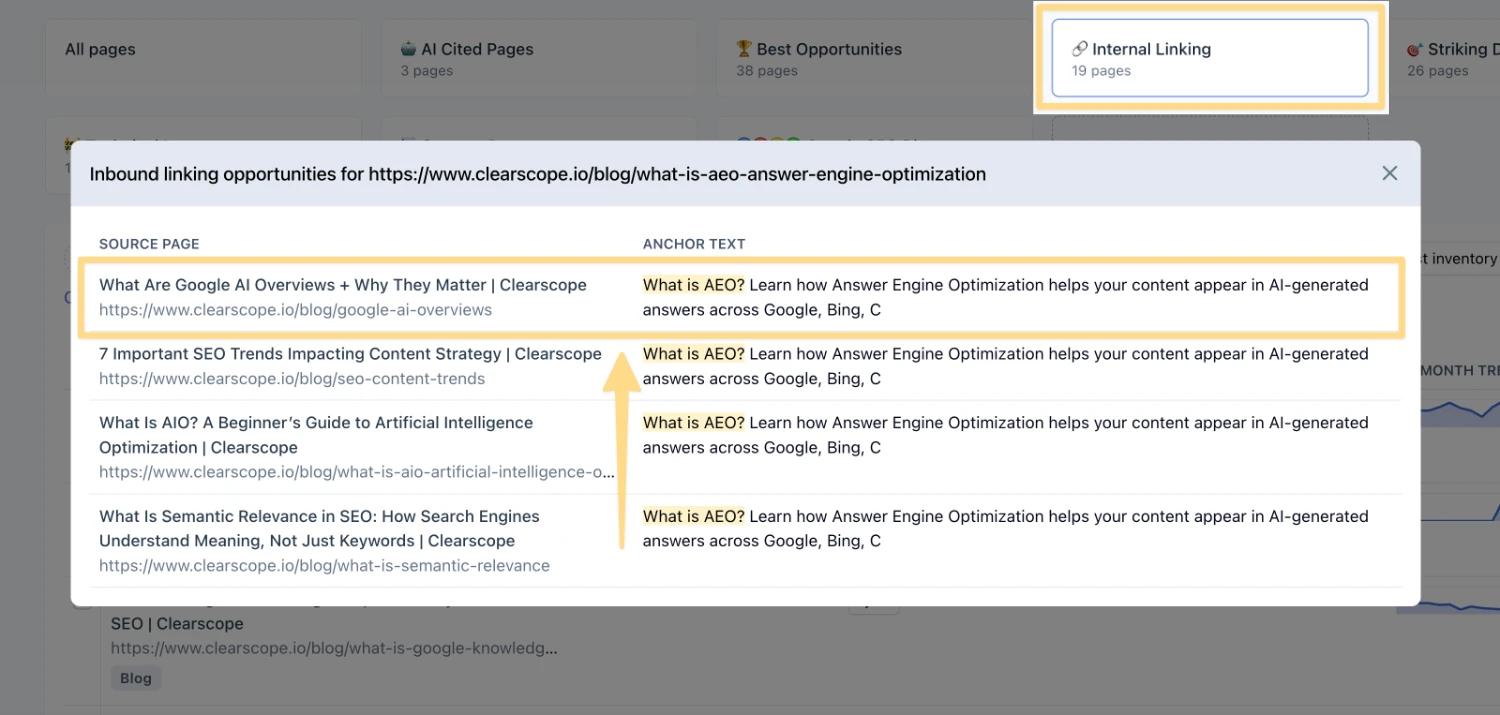Click anchor text in the Google AI Overviews row
Screen dimensions: 1500x715
click(x=1005, y=297)
